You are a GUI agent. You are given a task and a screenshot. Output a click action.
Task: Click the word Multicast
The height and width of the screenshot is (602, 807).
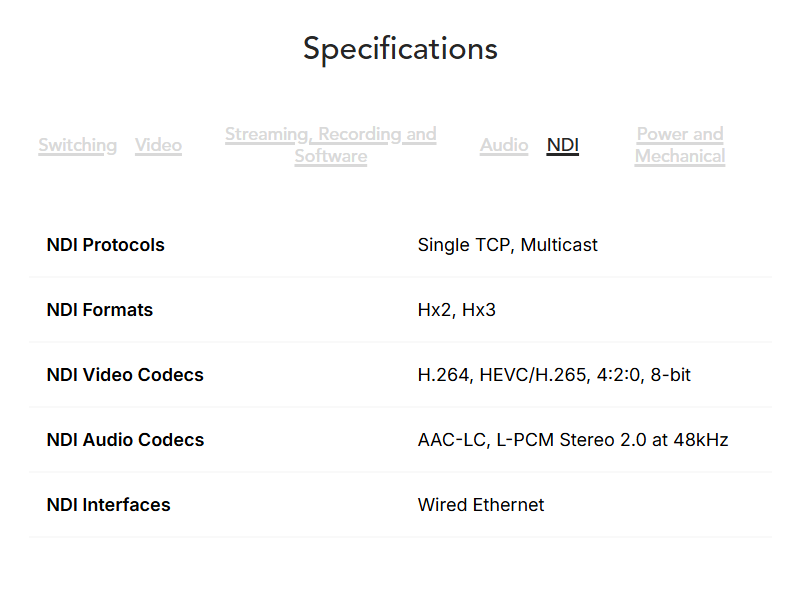point(559,245)
